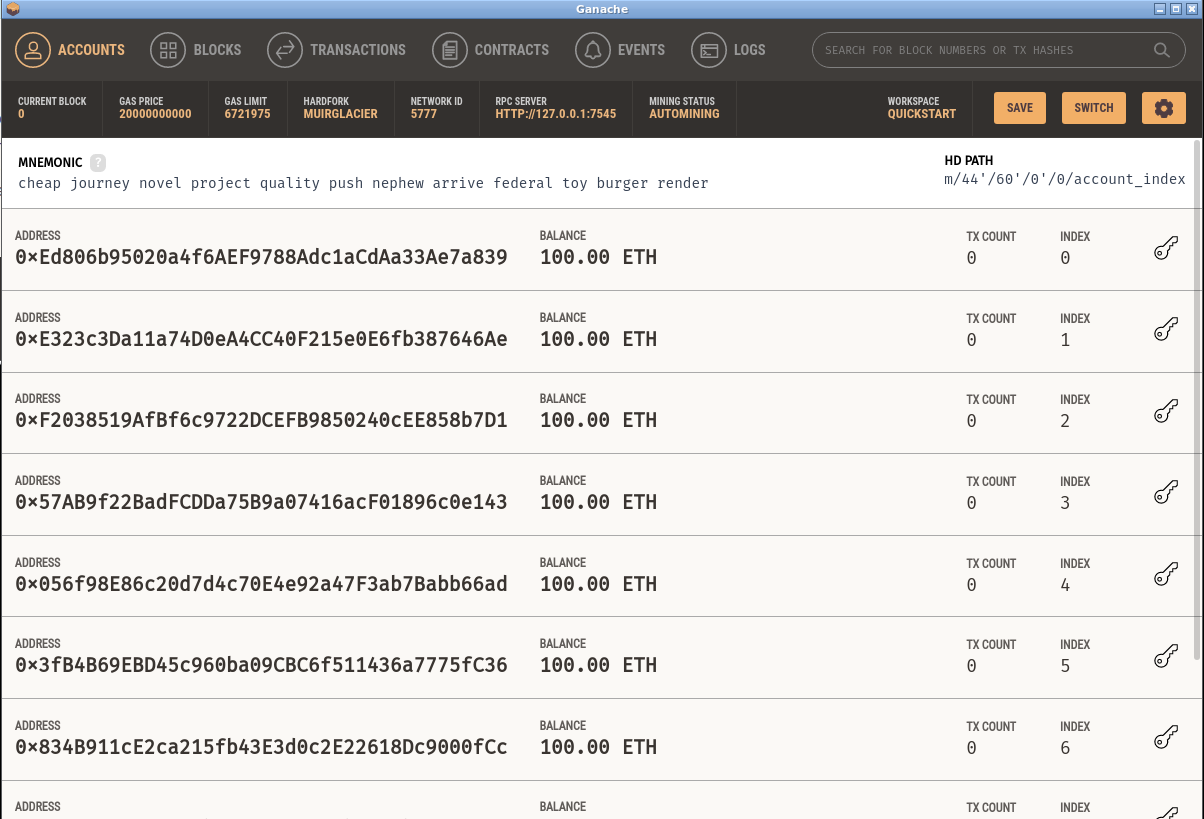Open settings via the gear icon
Viewport: 1204px width, 819px height.
point(1164,108)
